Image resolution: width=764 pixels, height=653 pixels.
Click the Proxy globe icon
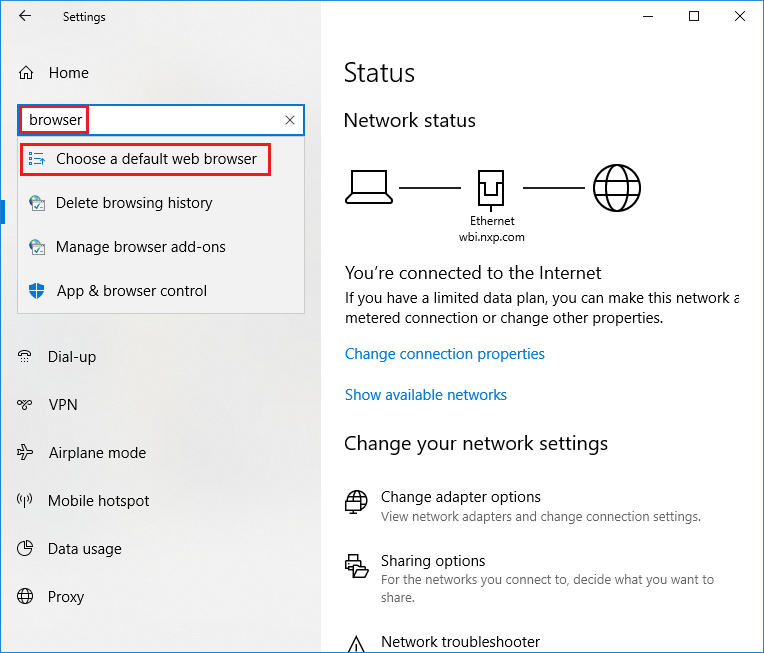26,597
